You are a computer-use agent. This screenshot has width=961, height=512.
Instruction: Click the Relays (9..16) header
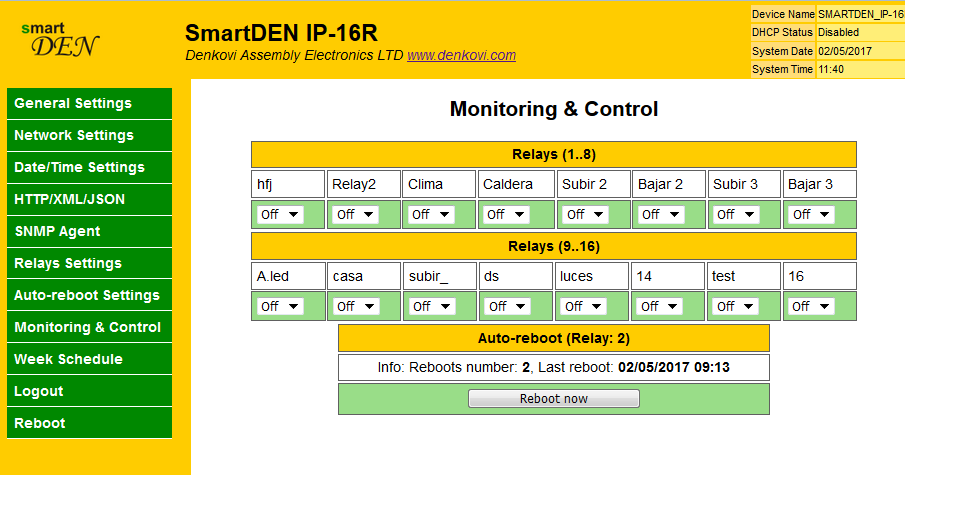tap(554, 246)
